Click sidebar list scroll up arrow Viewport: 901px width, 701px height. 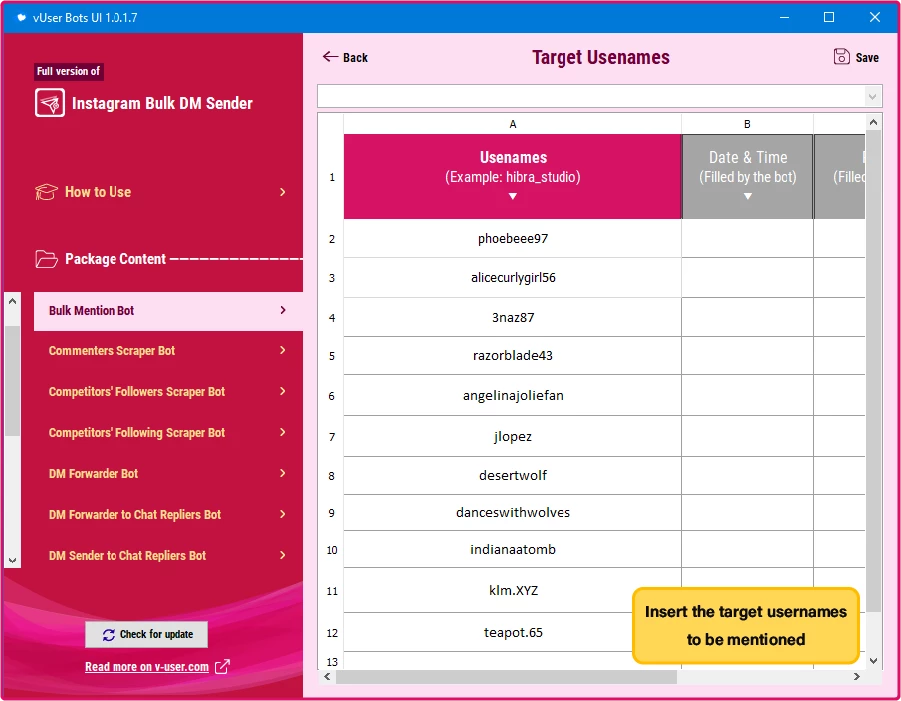click(x=13, y=301)
